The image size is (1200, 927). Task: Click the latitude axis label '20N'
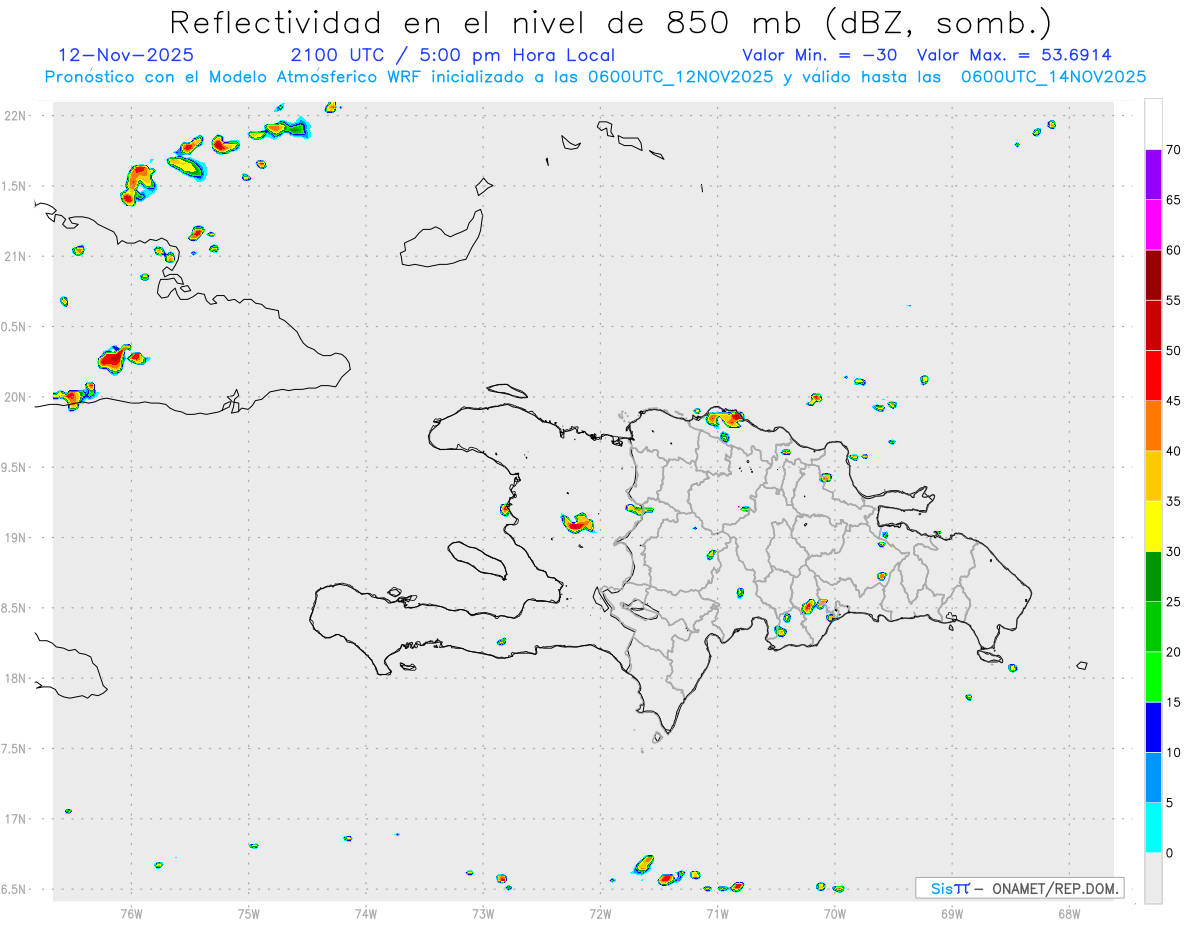tap(16, 397)
